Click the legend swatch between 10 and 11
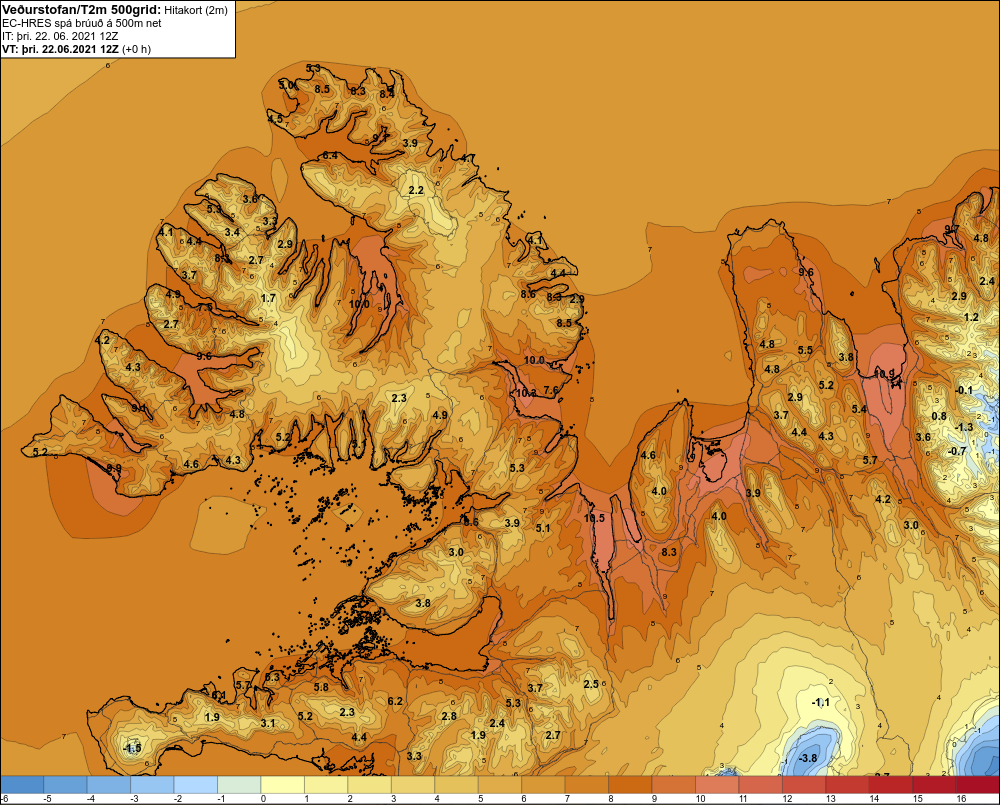The width and height of the screenshot is (1000, 805). (717, 785)
